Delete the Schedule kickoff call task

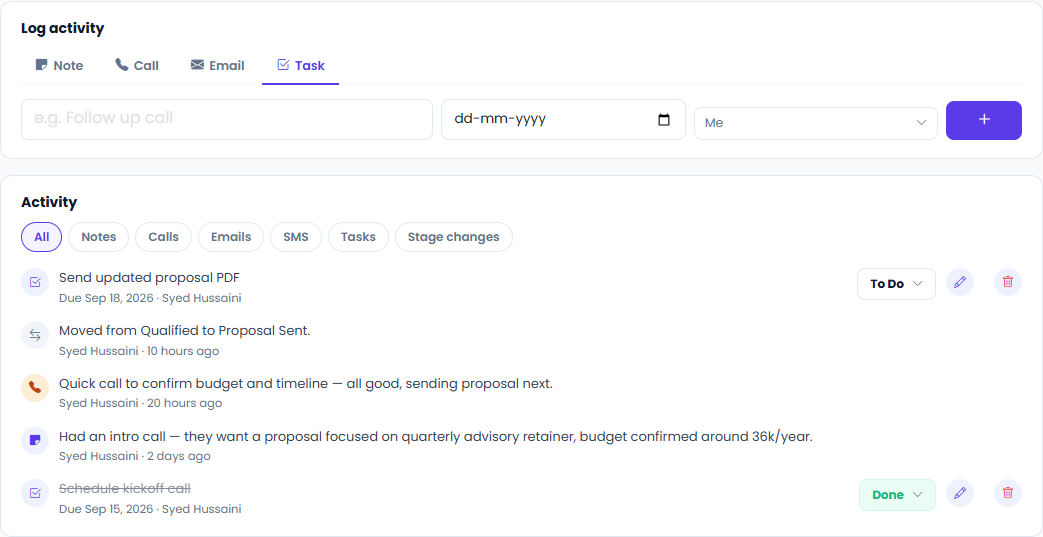click(x=1008, y=493)
